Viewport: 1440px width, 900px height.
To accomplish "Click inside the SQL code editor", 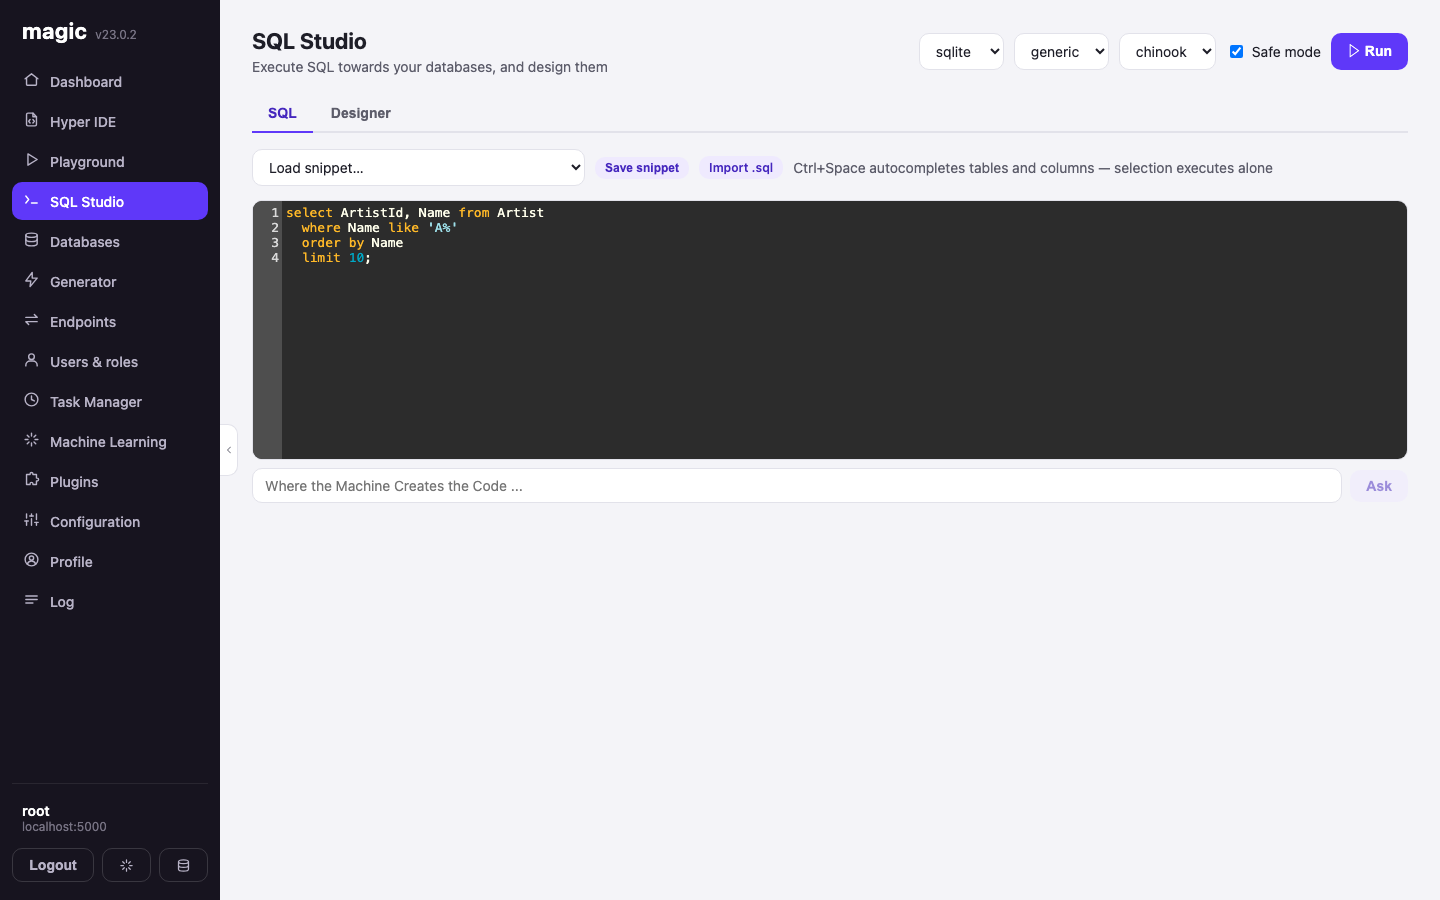I will [x=844, y=330].
